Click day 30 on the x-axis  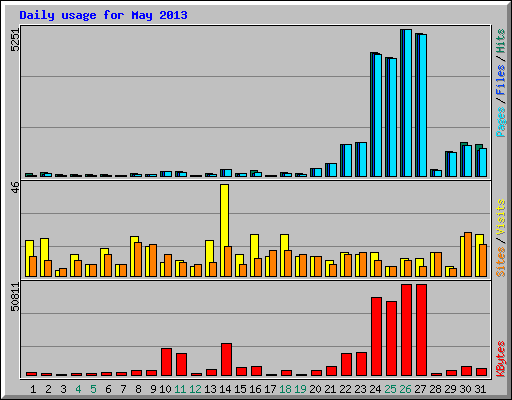pyautogui.click(x=465, y=389)
